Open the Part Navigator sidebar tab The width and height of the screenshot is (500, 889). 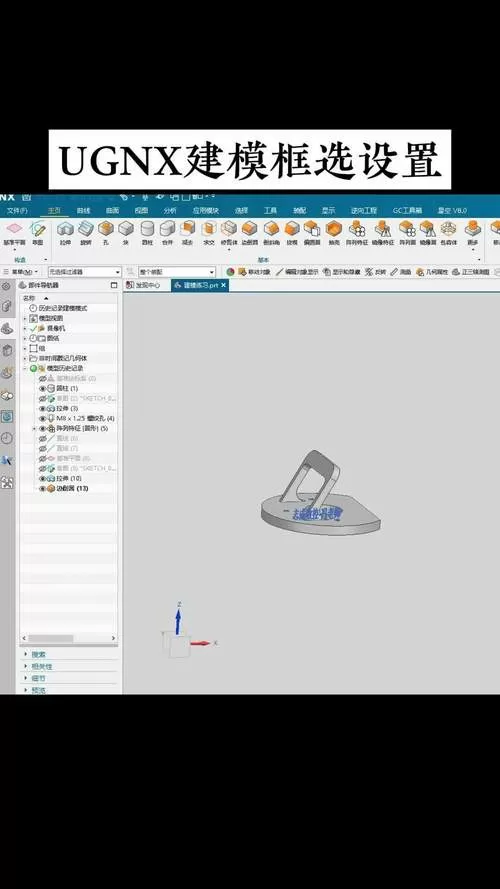coord(7,328)
